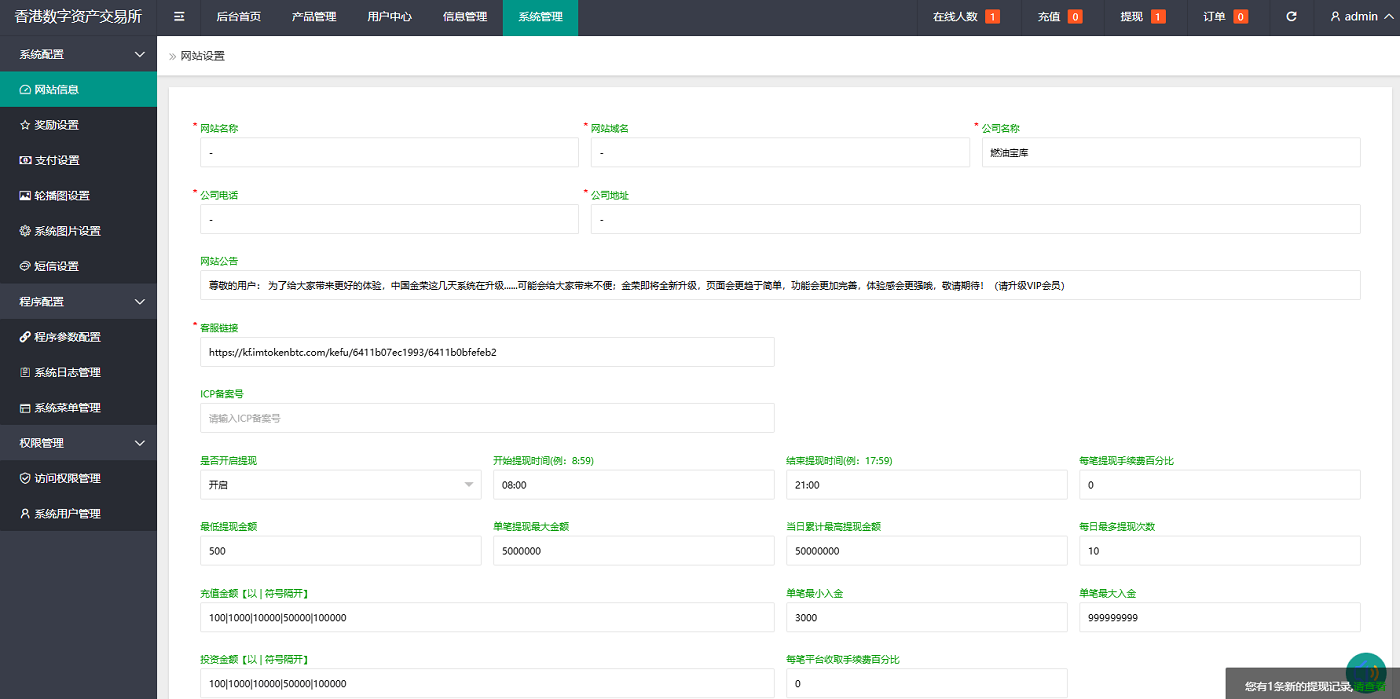Open 奖励设置 with the star icon

56,125
